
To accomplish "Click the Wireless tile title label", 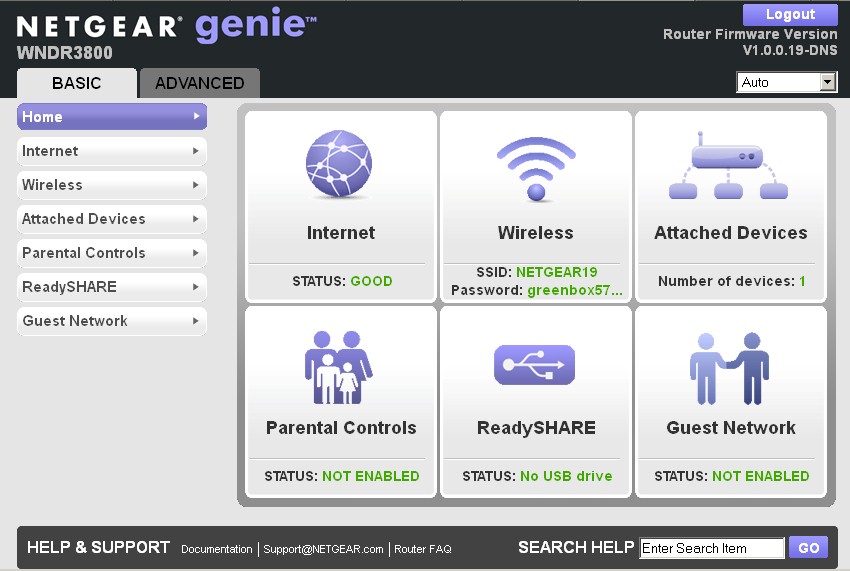I will click(536, 233).
